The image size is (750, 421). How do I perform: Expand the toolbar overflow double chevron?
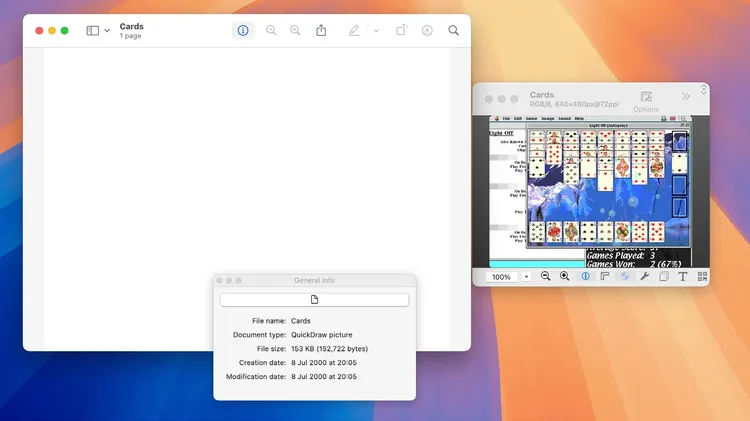pyautogui.click(x=686, y=96)
